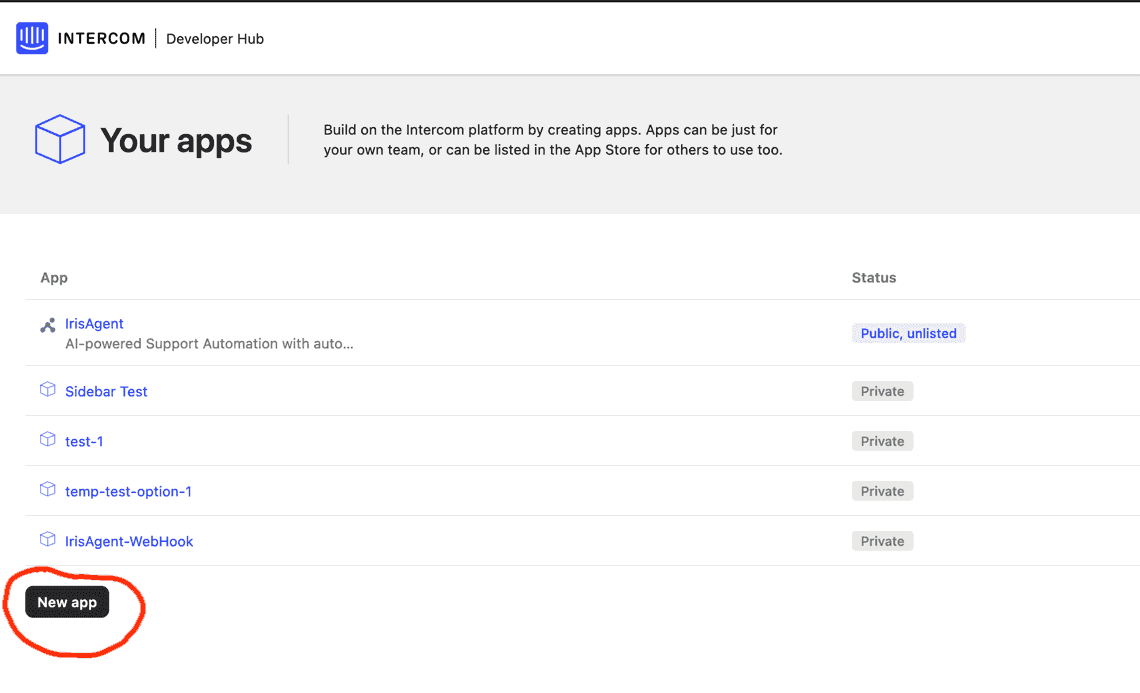Click the AI-powered Support Automation description
The image size is (1140, 693).
(x=209, y=344)
